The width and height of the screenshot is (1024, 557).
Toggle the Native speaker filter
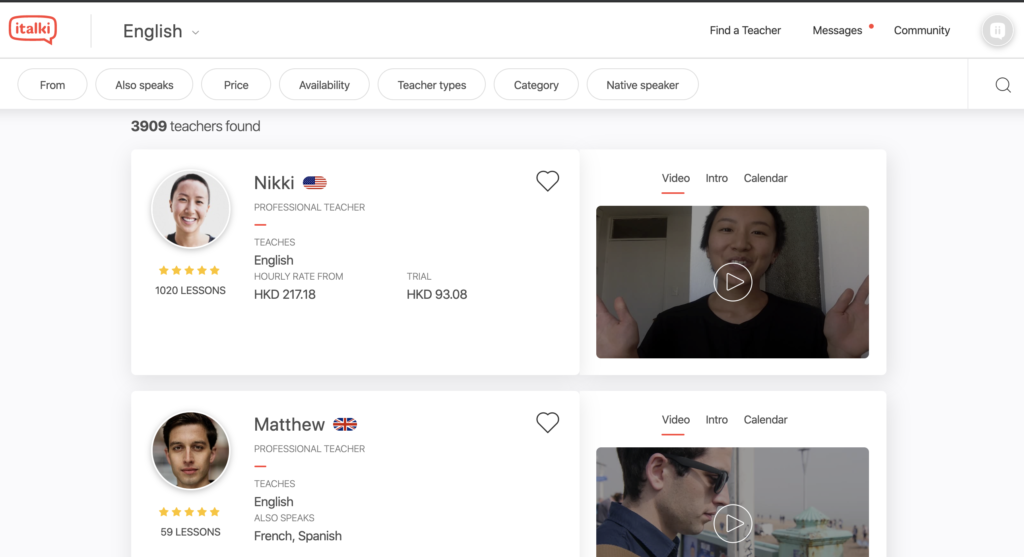pyautogui.click(x=643, y=85)
